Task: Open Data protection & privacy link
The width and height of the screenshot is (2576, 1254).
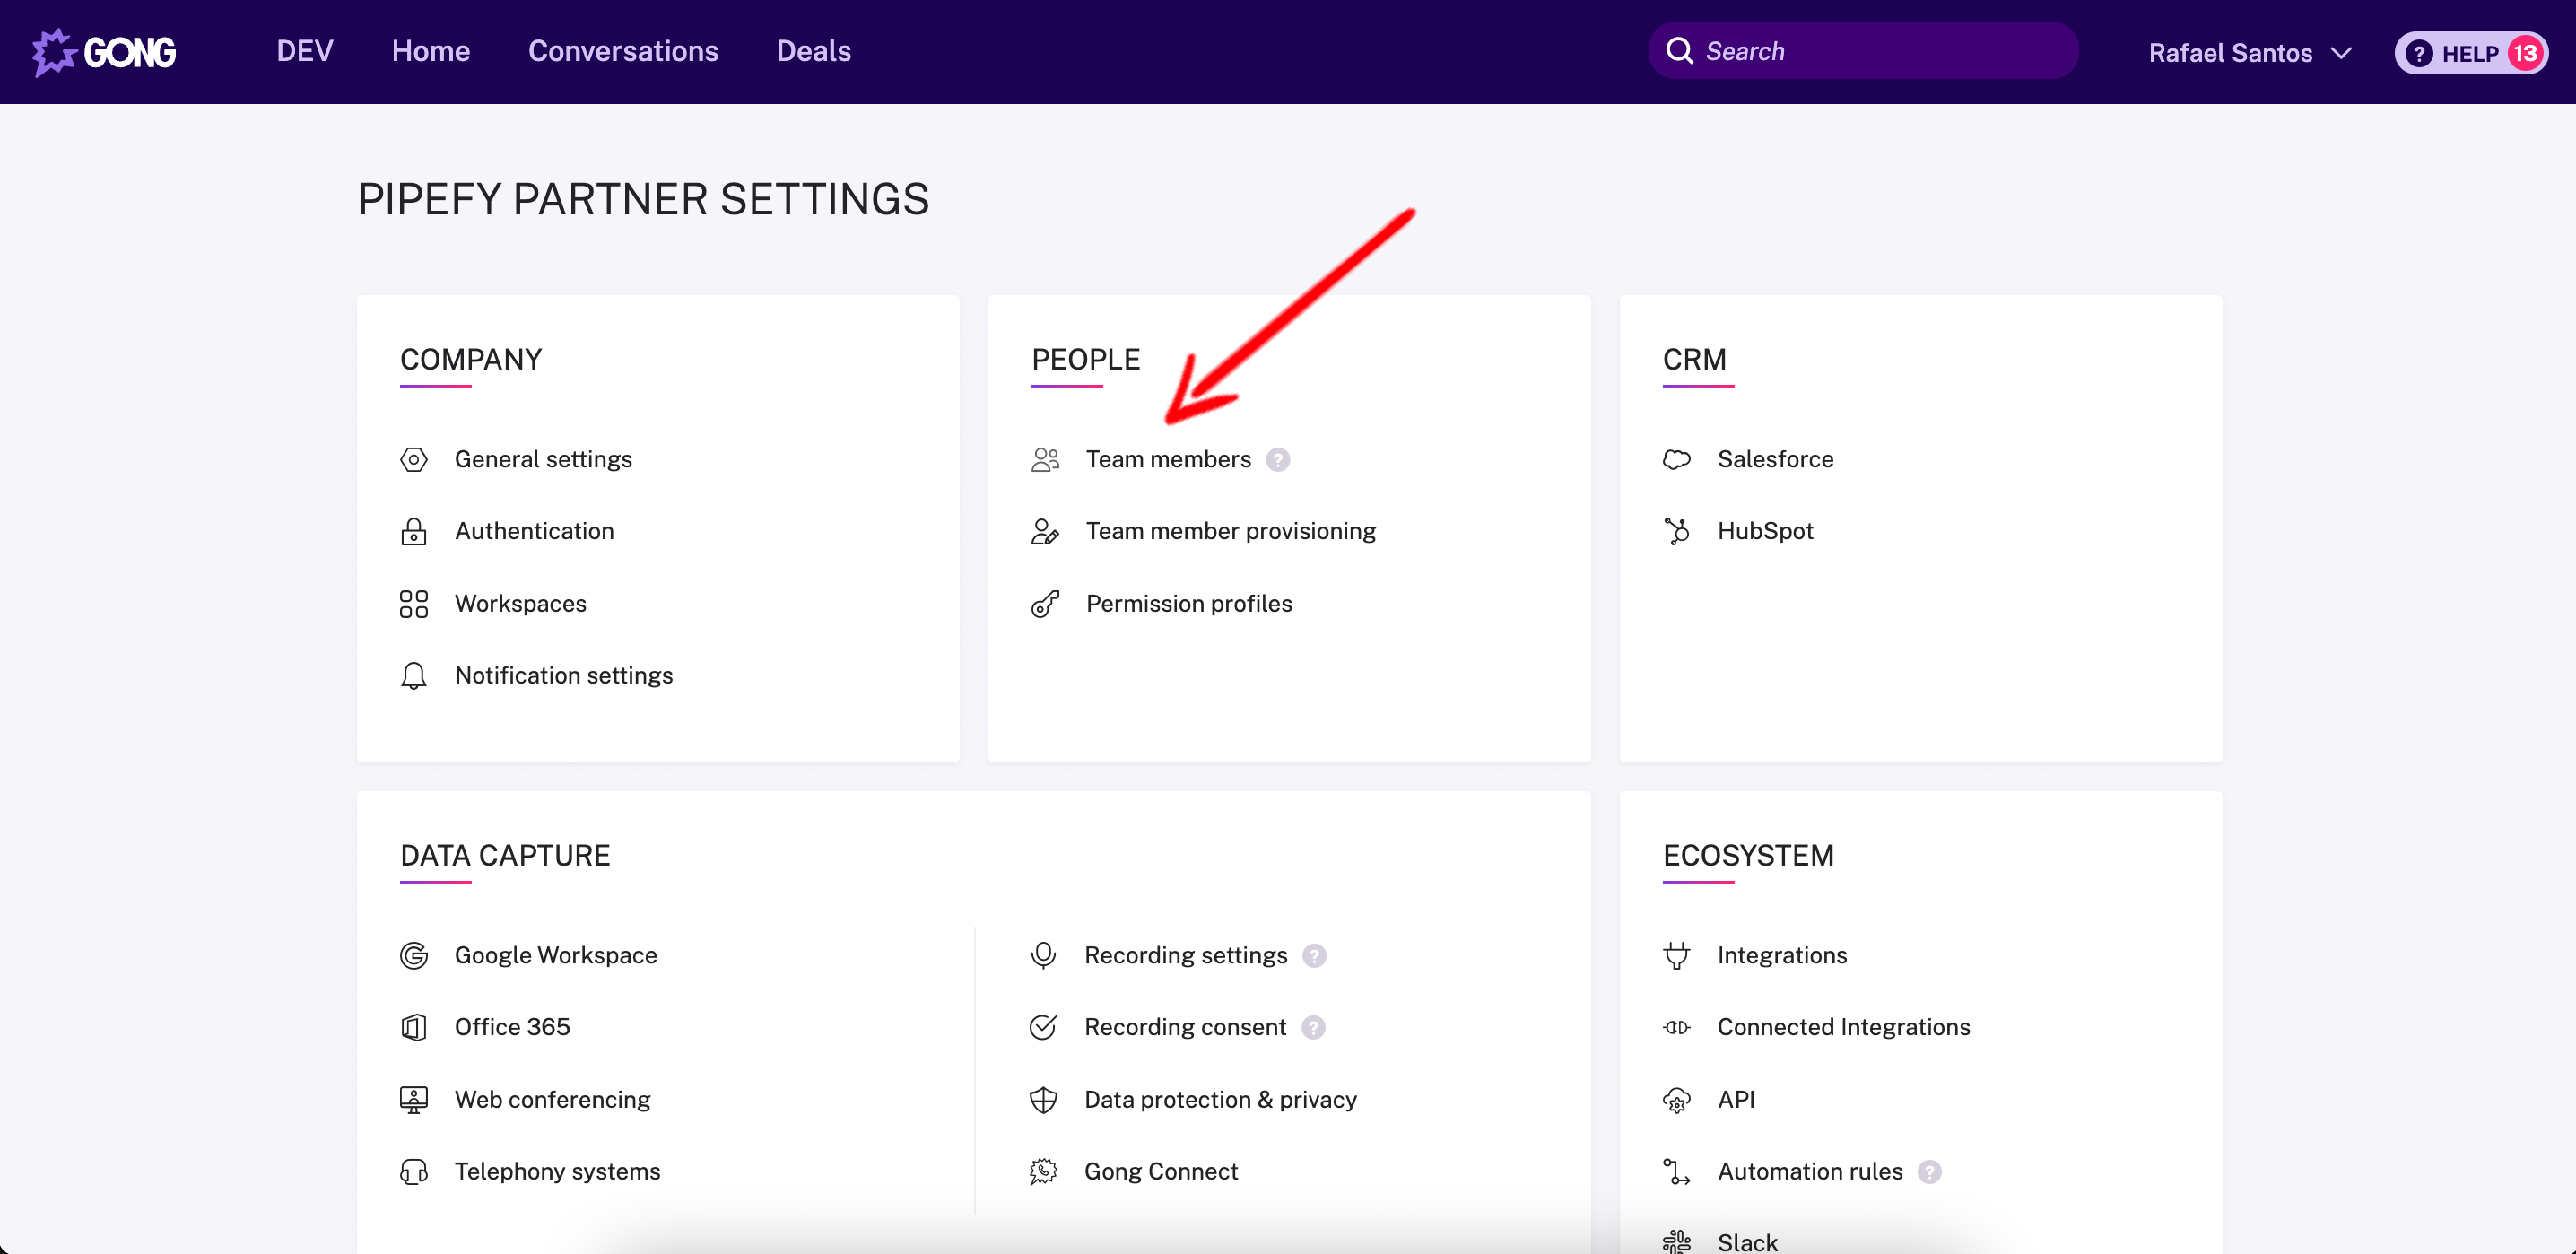Action: 1220,1099
